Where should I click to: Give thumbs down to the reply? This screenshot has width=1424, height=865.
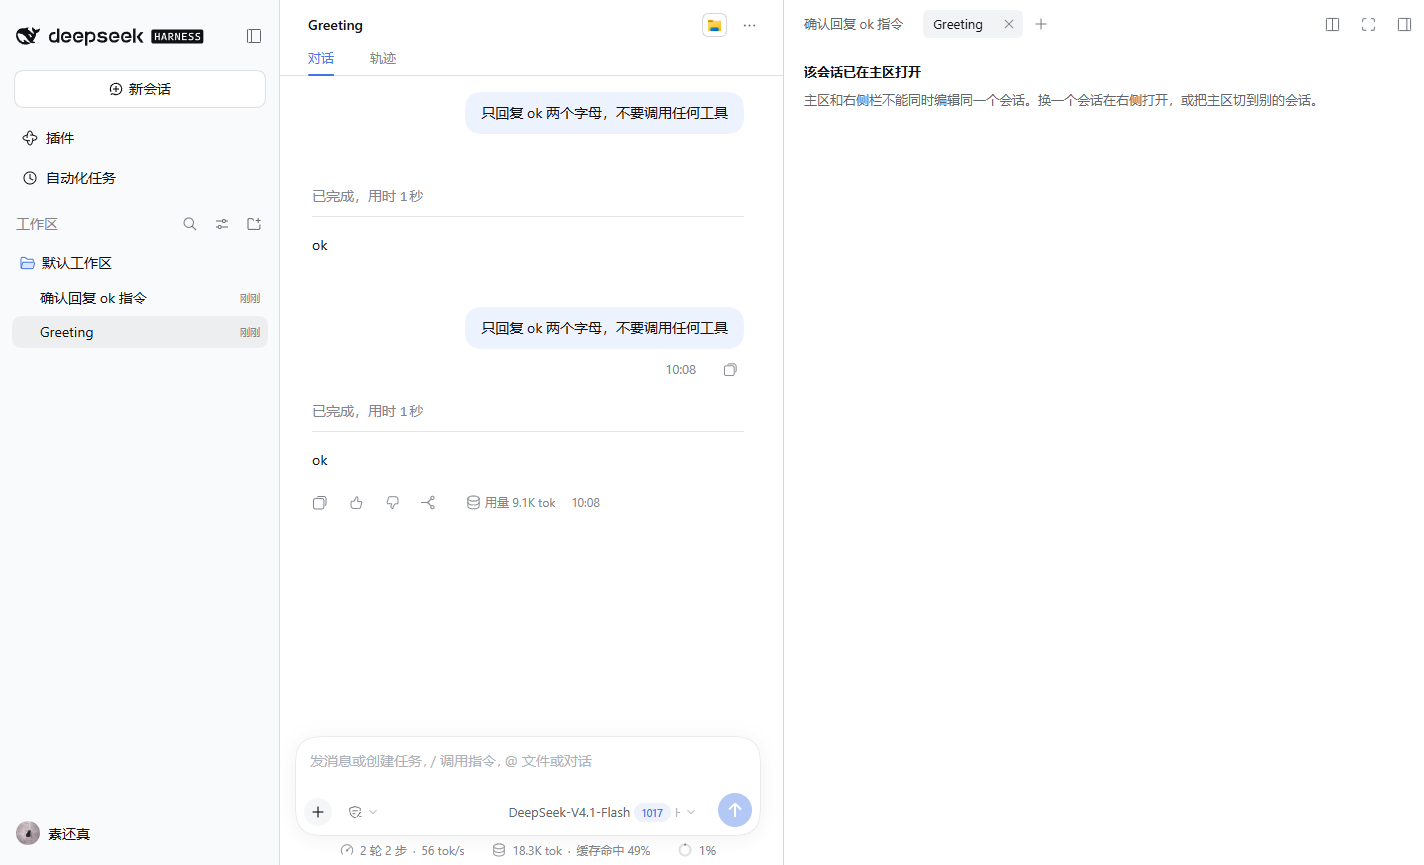click(392, 503)
